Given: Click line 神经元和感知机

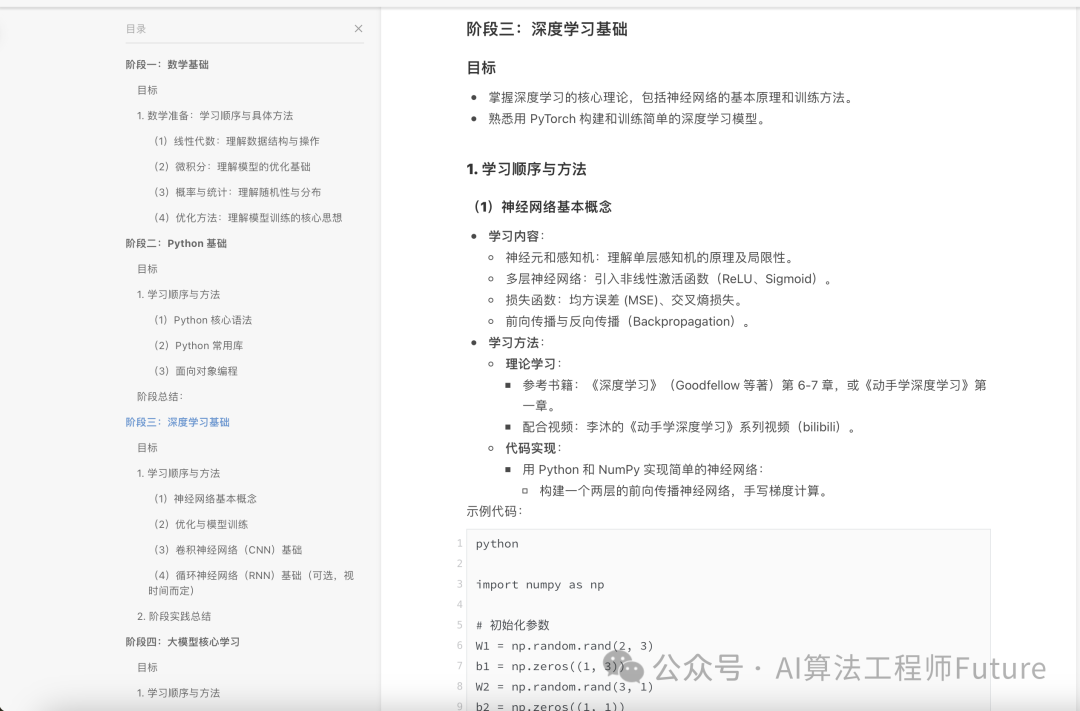Looking at the screenshot, I should point(651,257).
